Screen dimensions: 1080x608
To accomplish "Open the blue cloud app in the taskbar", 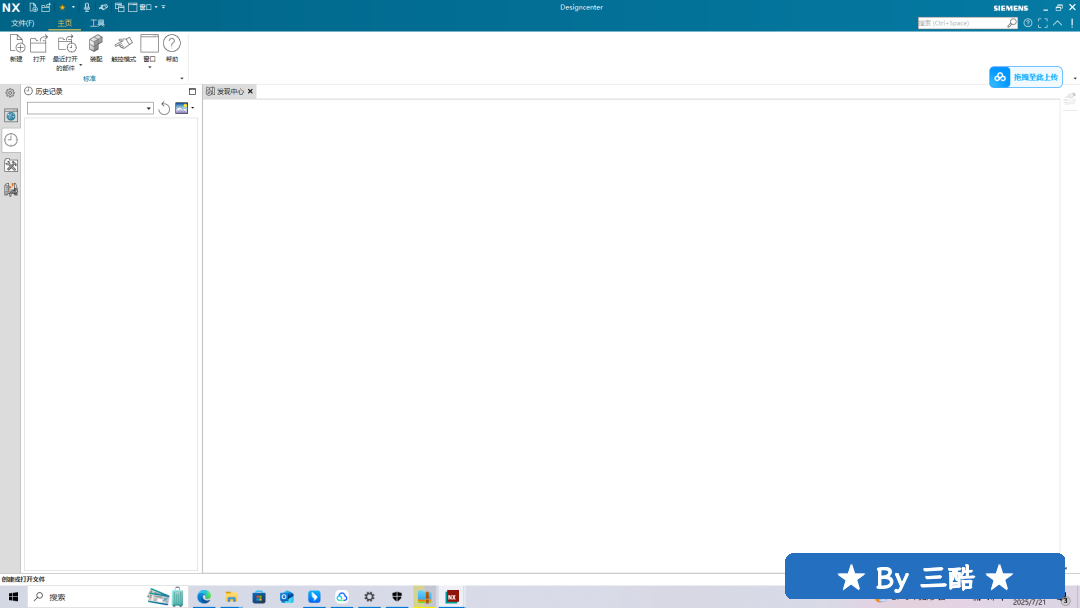I will point(342,597).
